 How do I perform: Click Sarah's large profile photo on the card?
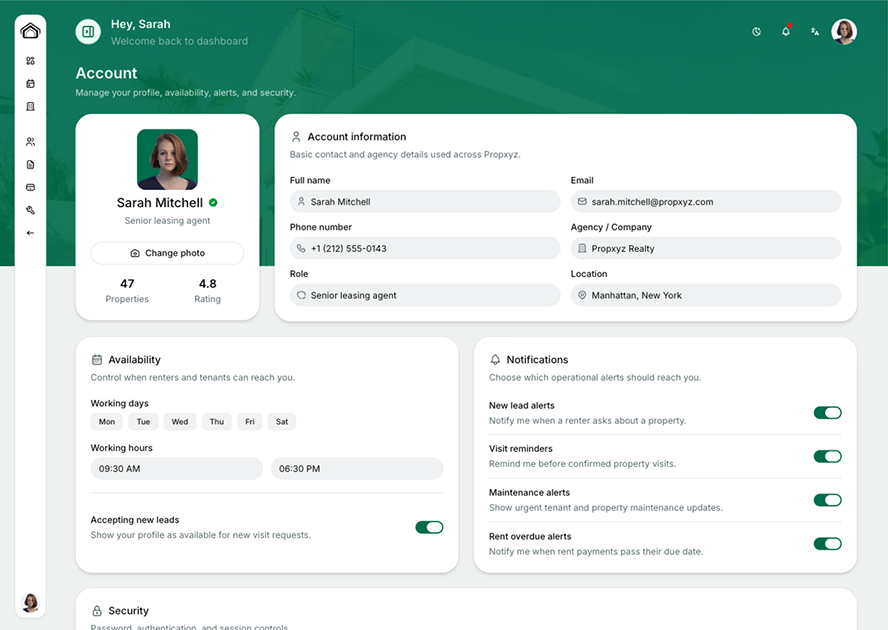coord(168,159)
